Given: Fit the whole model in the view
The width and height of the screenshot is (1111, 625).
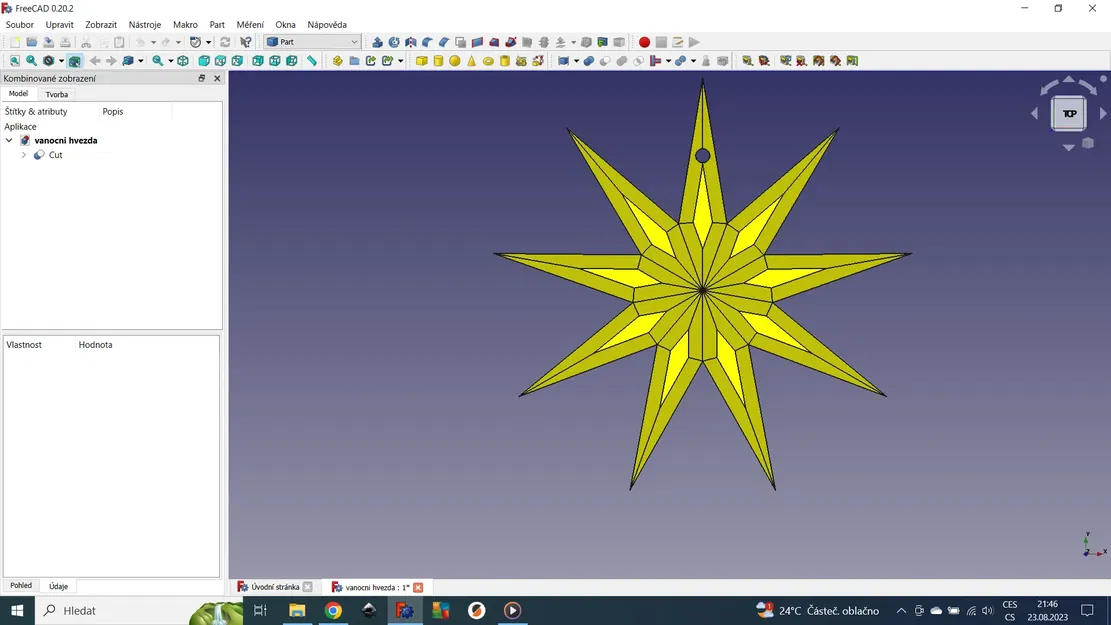Looking at the screenshot, I should (14, 61).
